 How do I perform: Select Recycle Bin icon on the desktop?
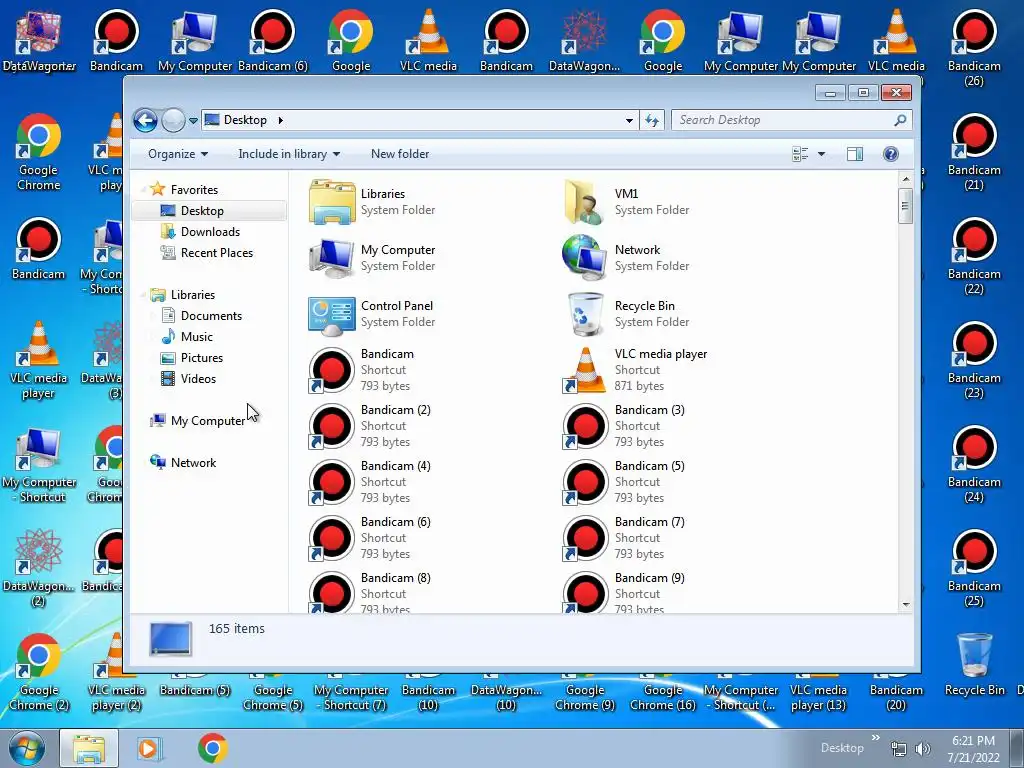click(x=974, y=664)
